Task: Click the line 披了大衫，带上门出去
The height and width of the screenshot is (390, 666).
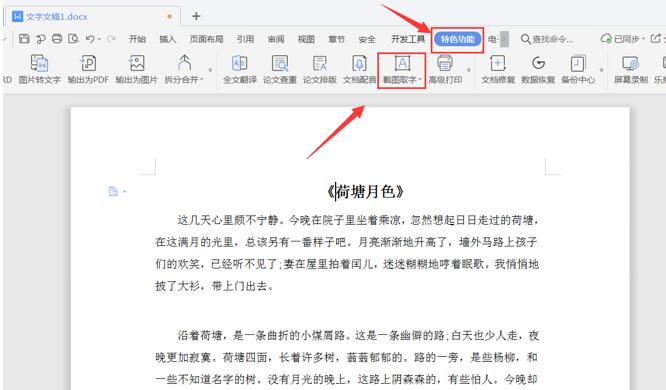Action: 214,286
